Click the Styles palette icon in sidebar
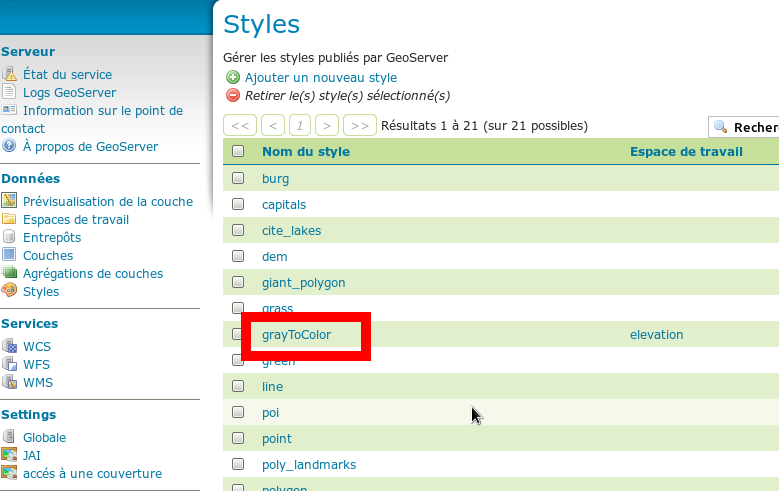The width and height of the screenshot is (779, 491). pyautogui.click(x=9, y=290)
